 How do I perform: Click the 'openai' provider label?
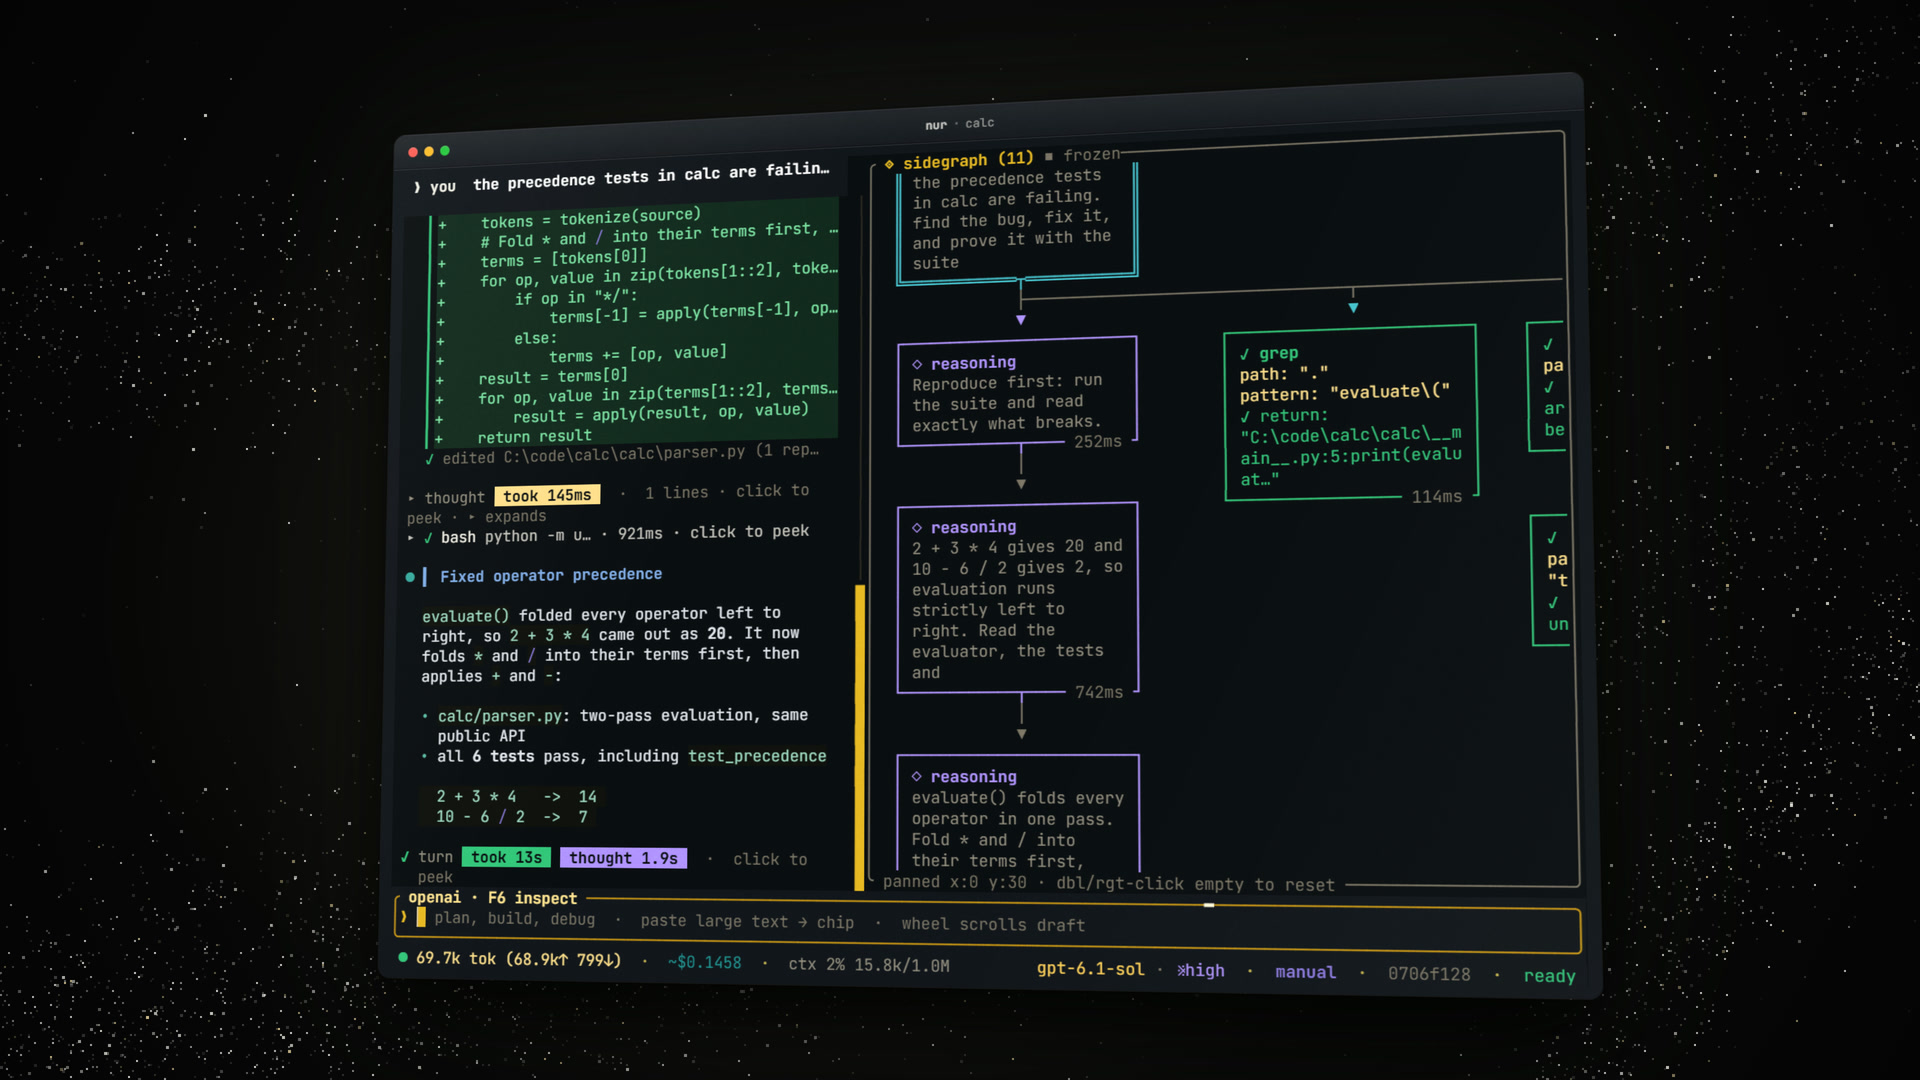(x=435, y=897)
